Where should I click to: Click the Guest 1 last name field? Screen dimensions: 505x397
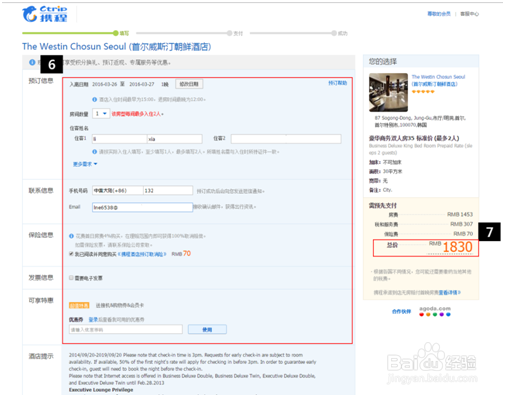click(x=120, y=139)
